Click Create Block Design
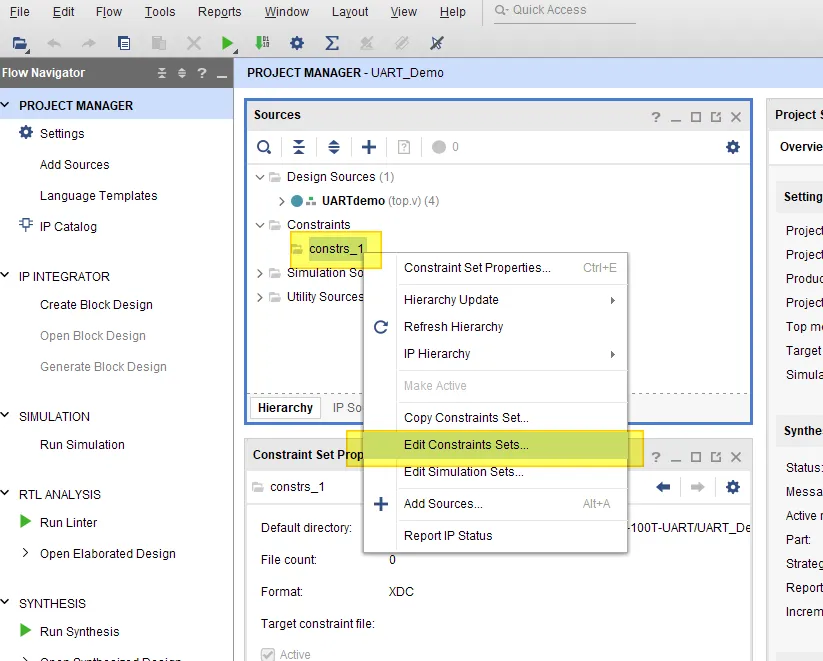 96,305
